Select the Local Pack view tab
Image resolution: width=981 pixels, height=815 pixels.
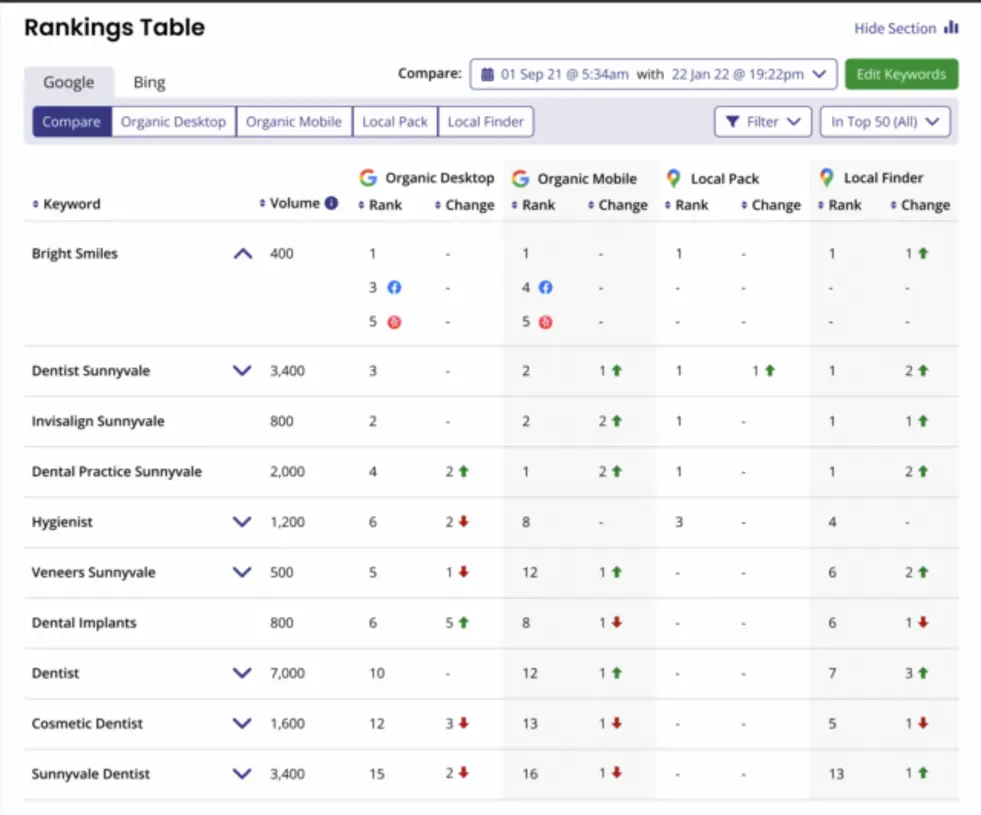(395, 121)
